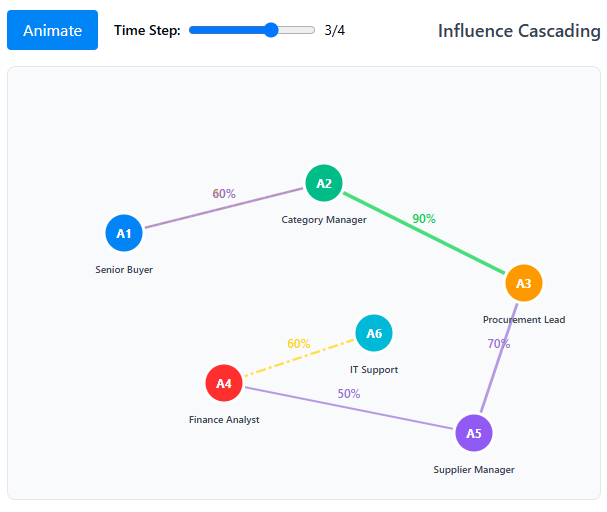This screenshot has width=607, height=512.
Task: Click the Animate button
Action: coord(52,30)
